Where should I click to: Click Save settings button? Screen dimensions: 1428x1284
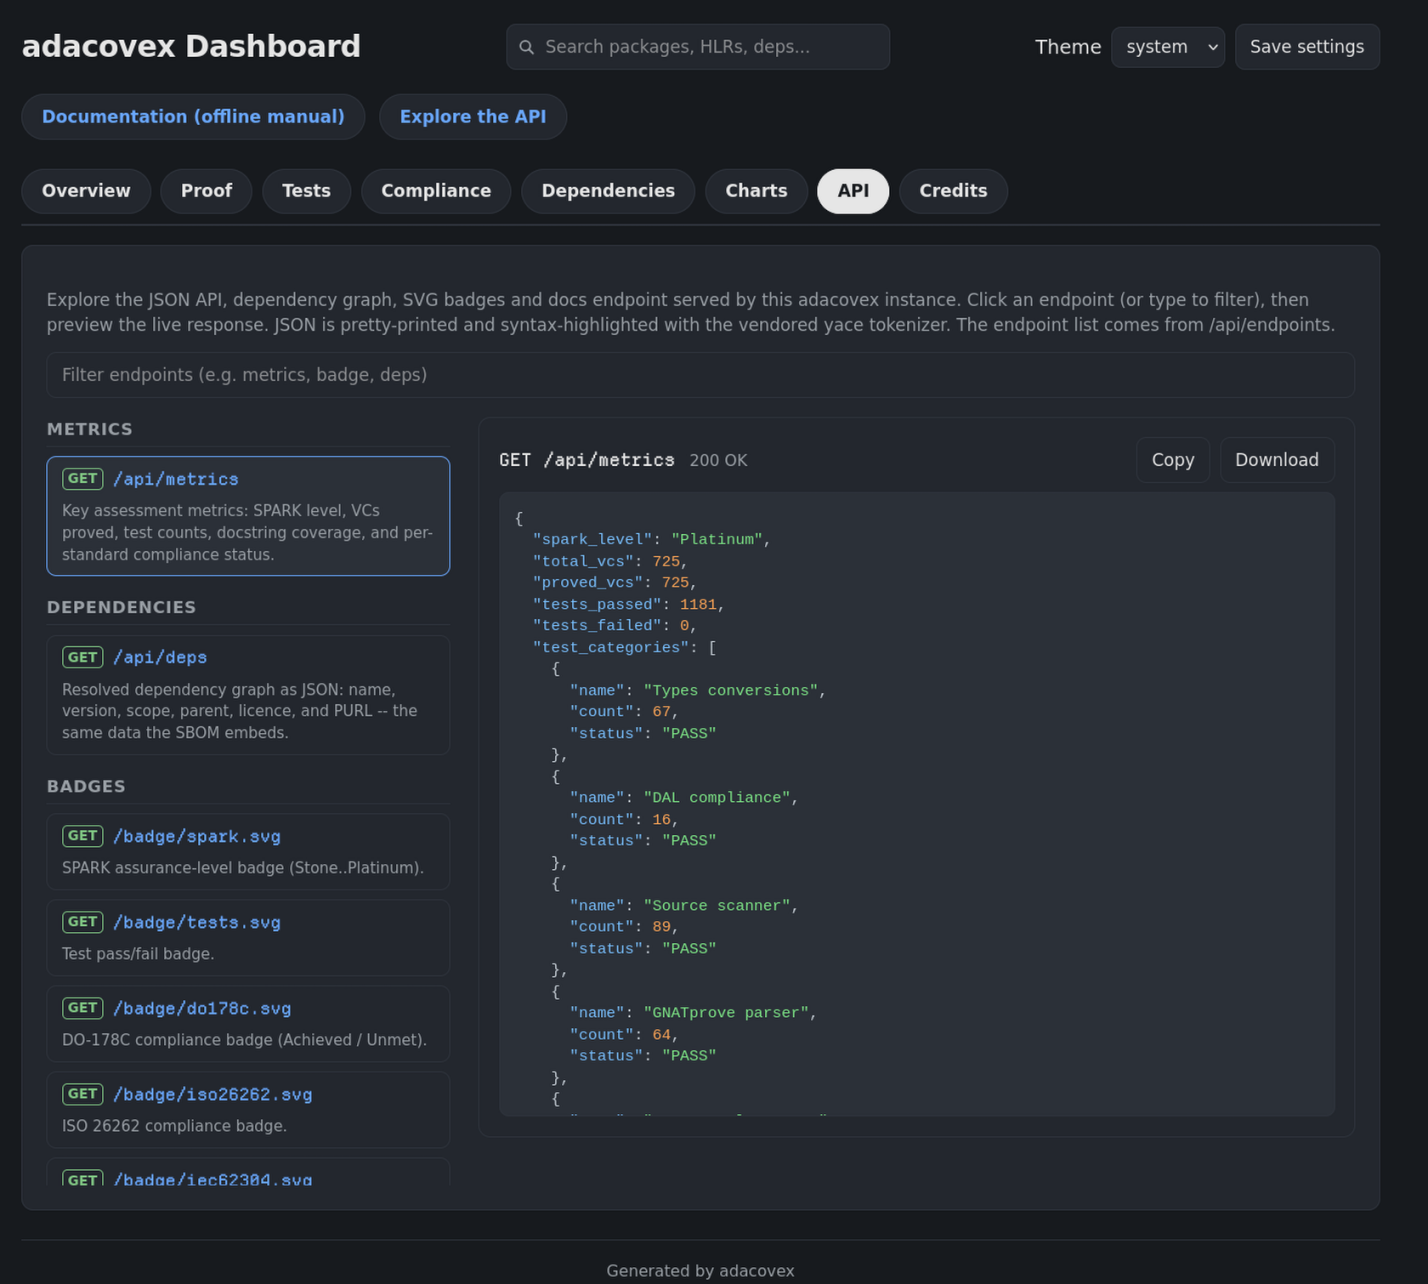point(1307,47)
